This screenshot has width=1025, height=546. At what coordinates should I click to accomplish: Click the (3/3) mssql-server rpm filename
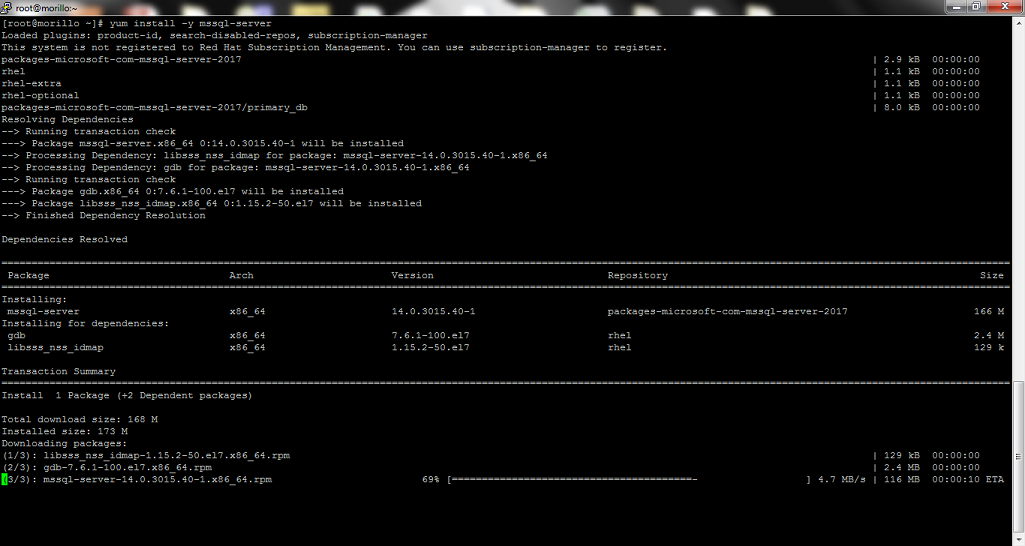(x=158, y=479)
